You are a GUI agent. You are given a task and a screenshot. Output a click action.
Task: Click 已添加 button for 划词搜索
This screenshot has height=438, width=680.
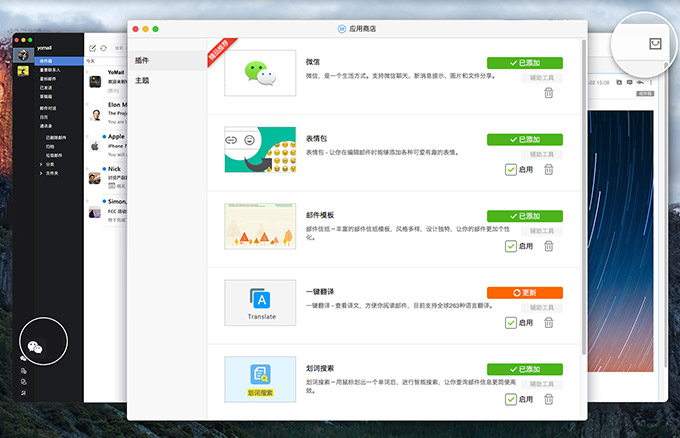click(525, 369)
